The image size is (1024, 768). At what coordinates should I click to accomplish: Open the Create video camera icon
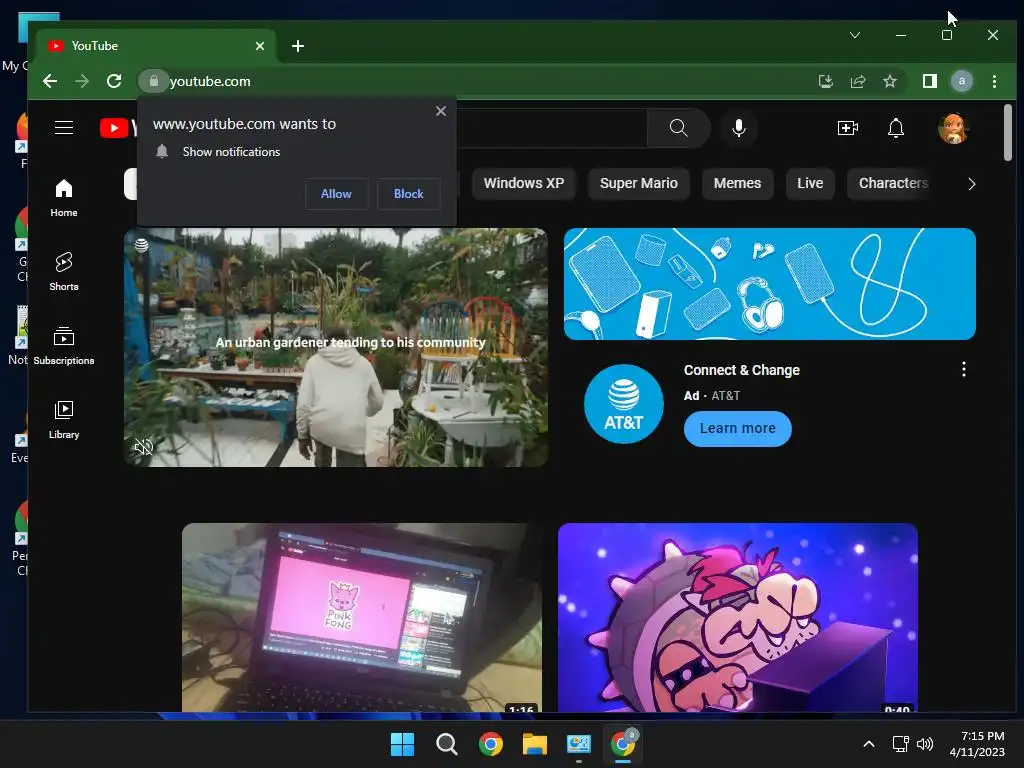pyautogui.click(x=847, y=128)
